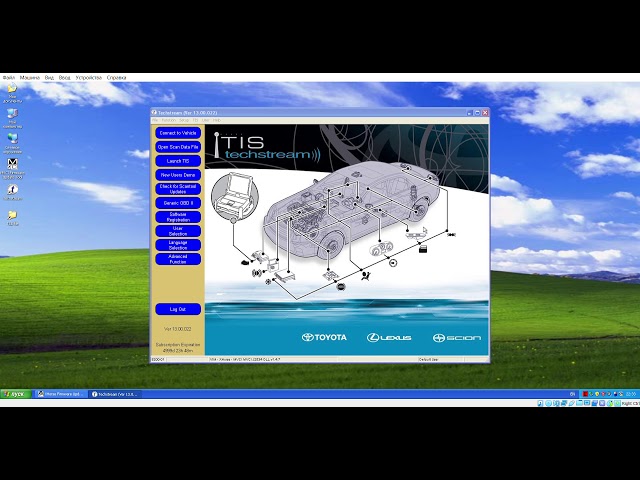
Task: Open VirtualBox Файл menu
Action: pyautogui.click(x=9, y=78)
